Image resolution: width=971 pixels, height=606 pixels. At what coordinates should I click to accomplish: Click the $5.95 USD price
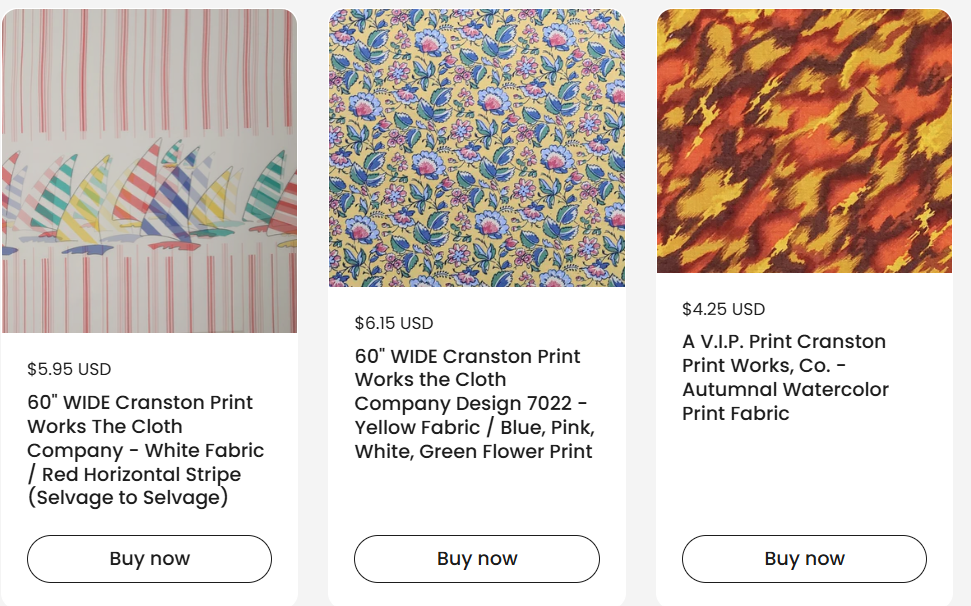(x=69, y=369)
